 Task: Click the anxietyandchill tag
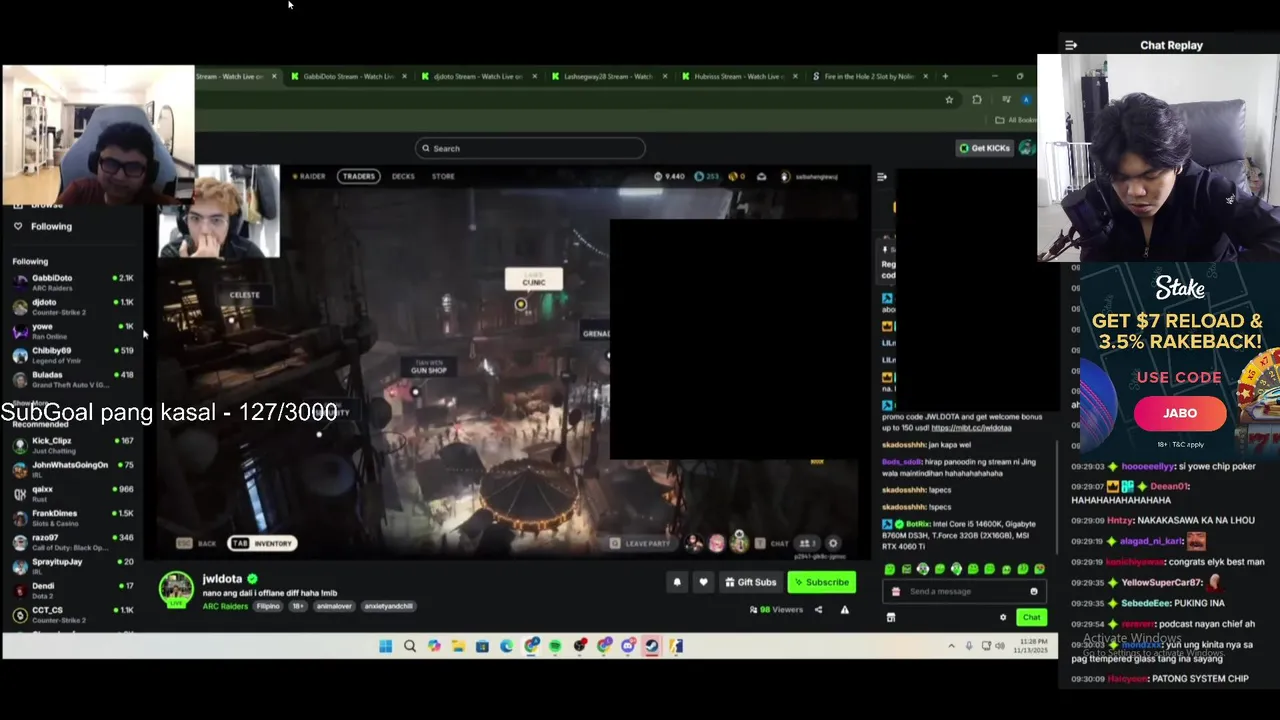[x=388, y=606]
